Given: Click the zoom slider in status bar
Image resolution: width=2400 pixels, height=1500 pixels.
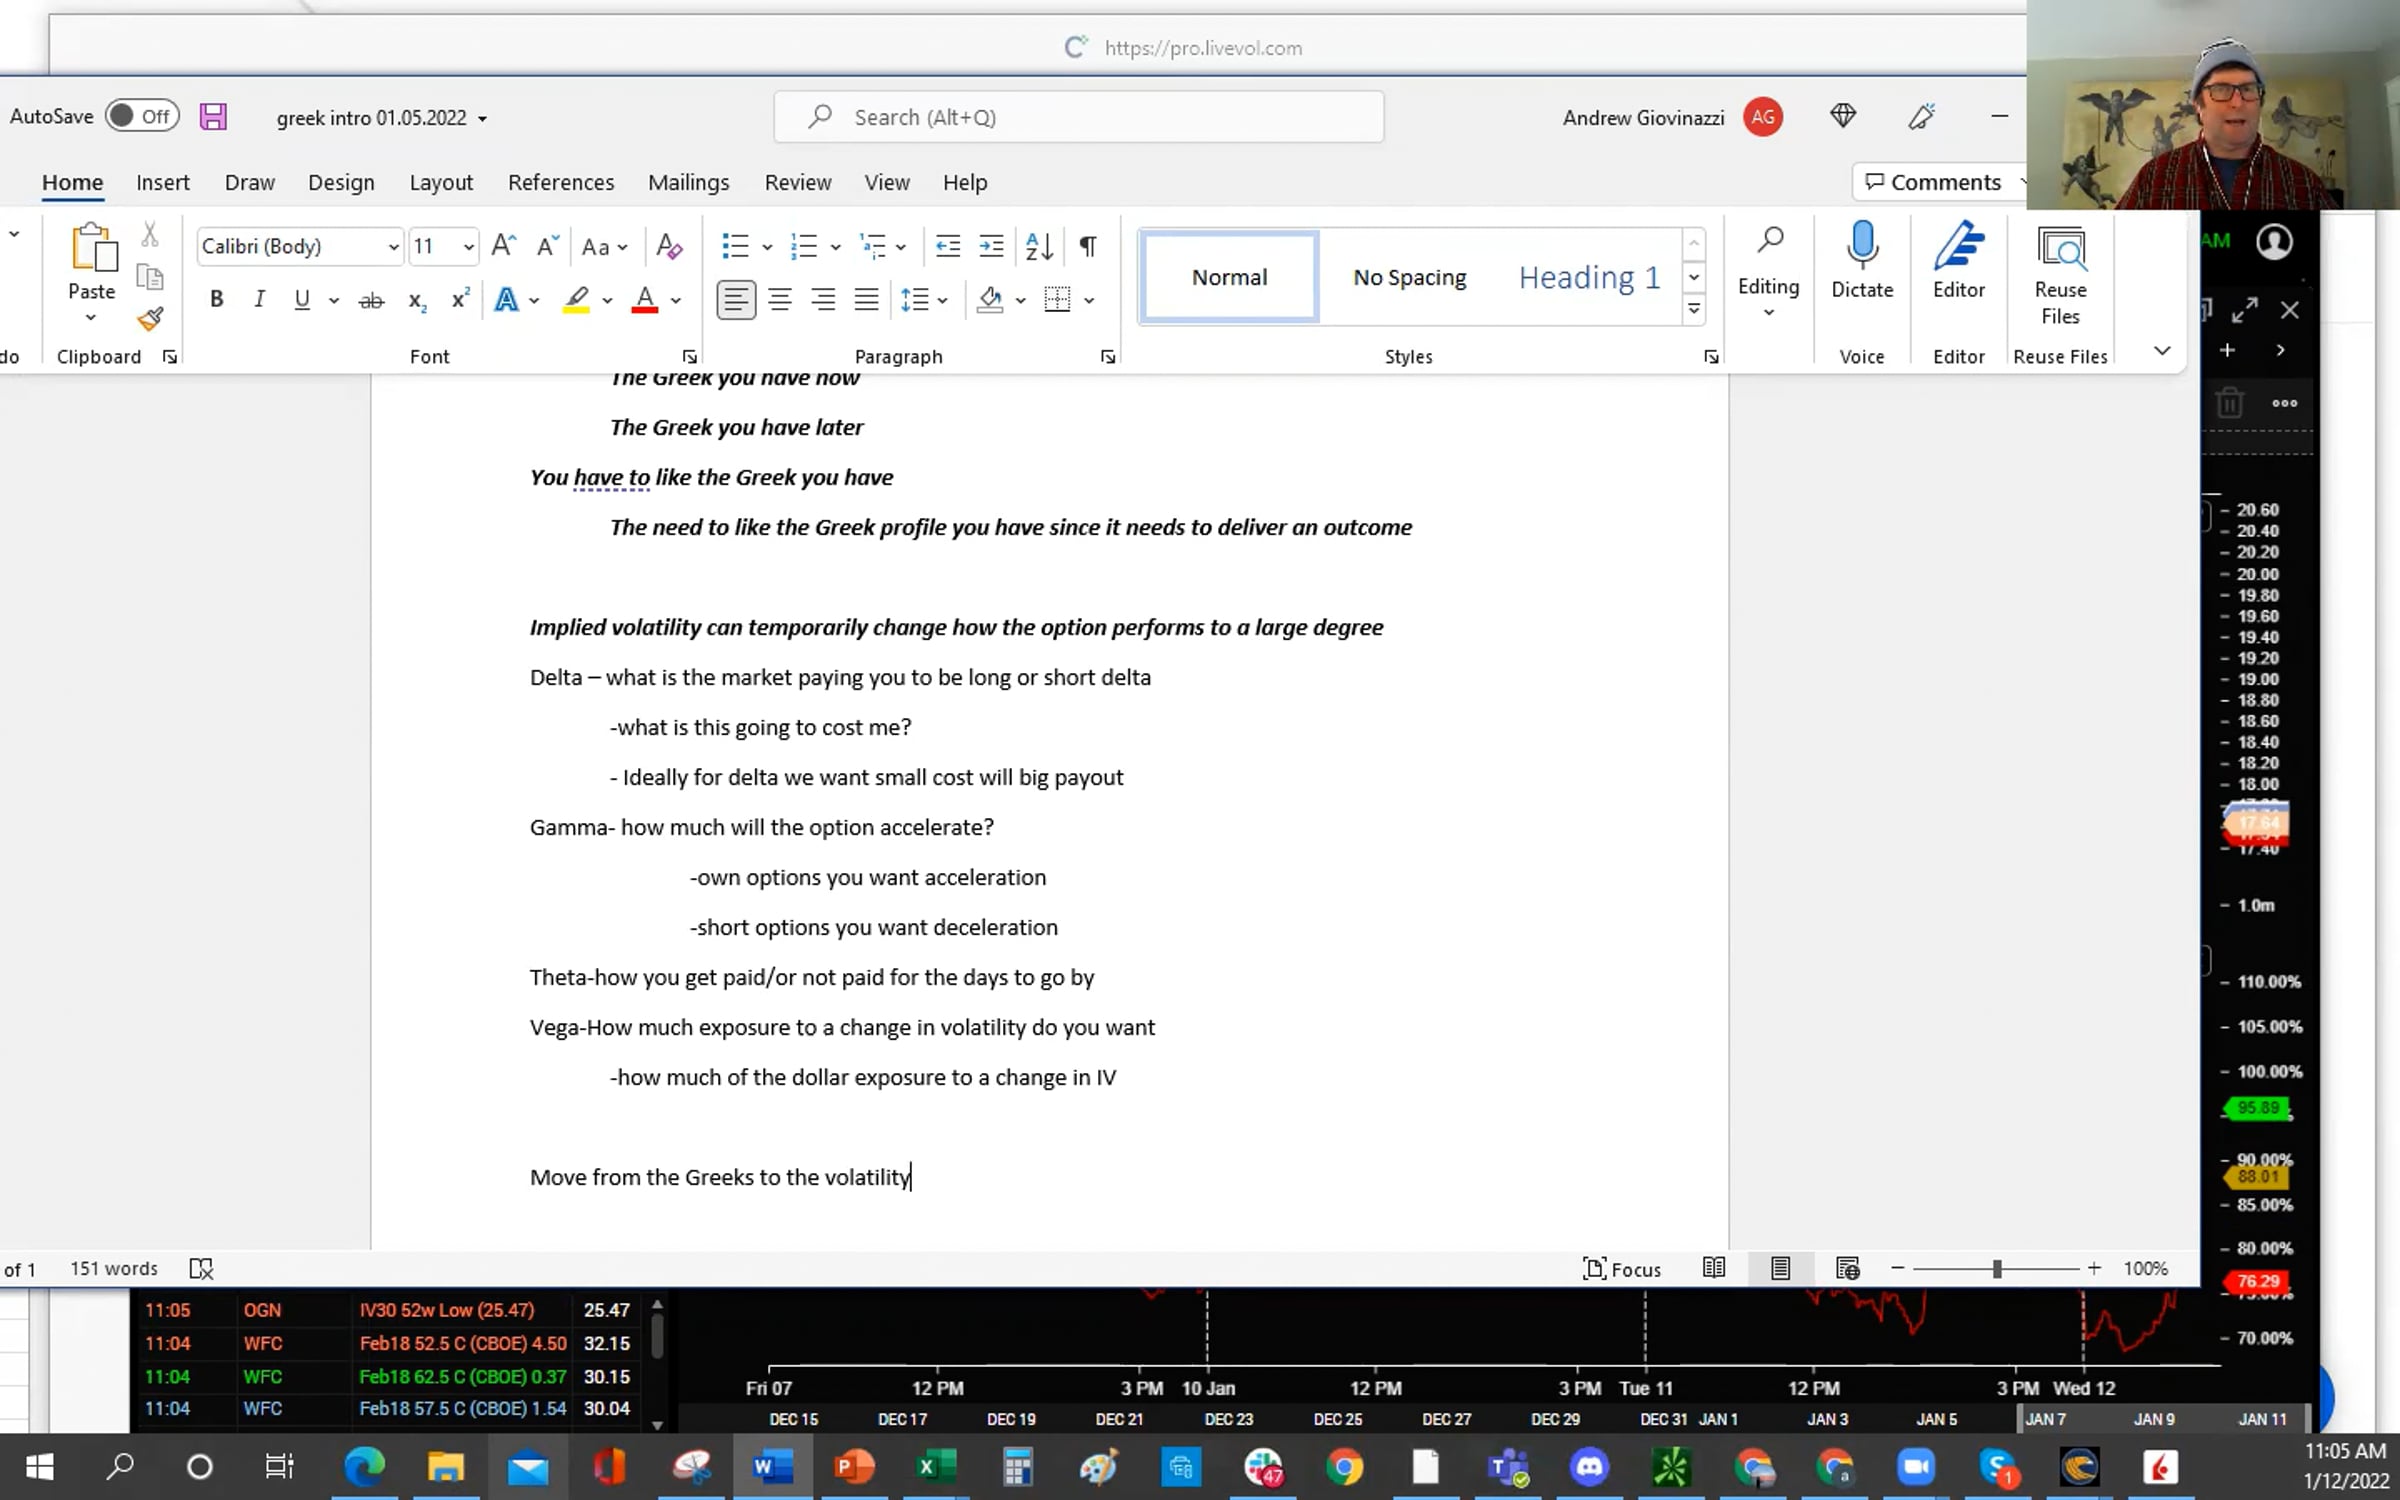Looking at the screenshot, I should point(1996,1269).
